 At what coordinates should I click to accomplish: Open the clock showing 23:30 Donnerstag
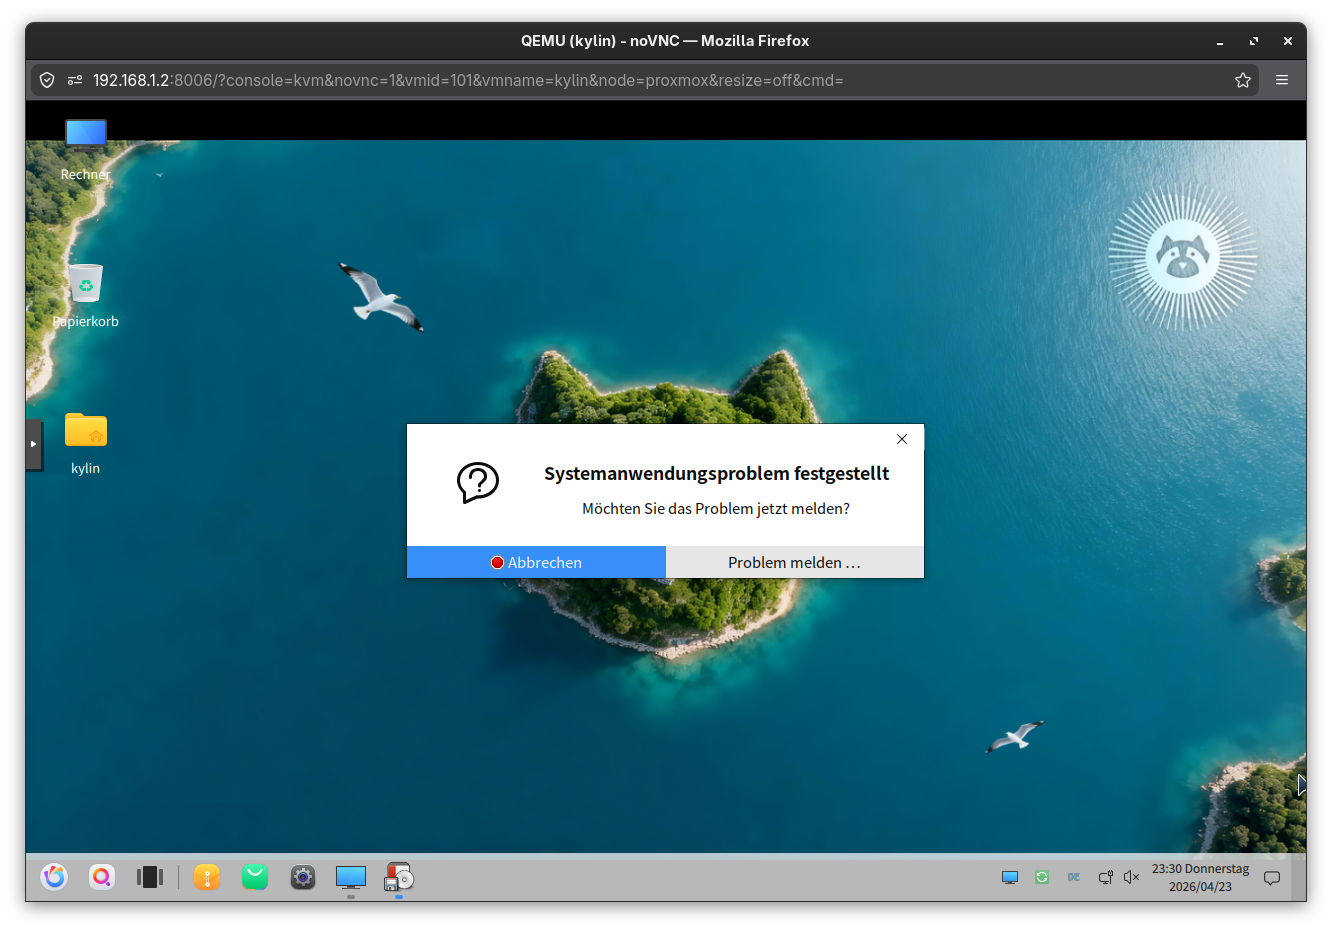[x=1200, y=878]
